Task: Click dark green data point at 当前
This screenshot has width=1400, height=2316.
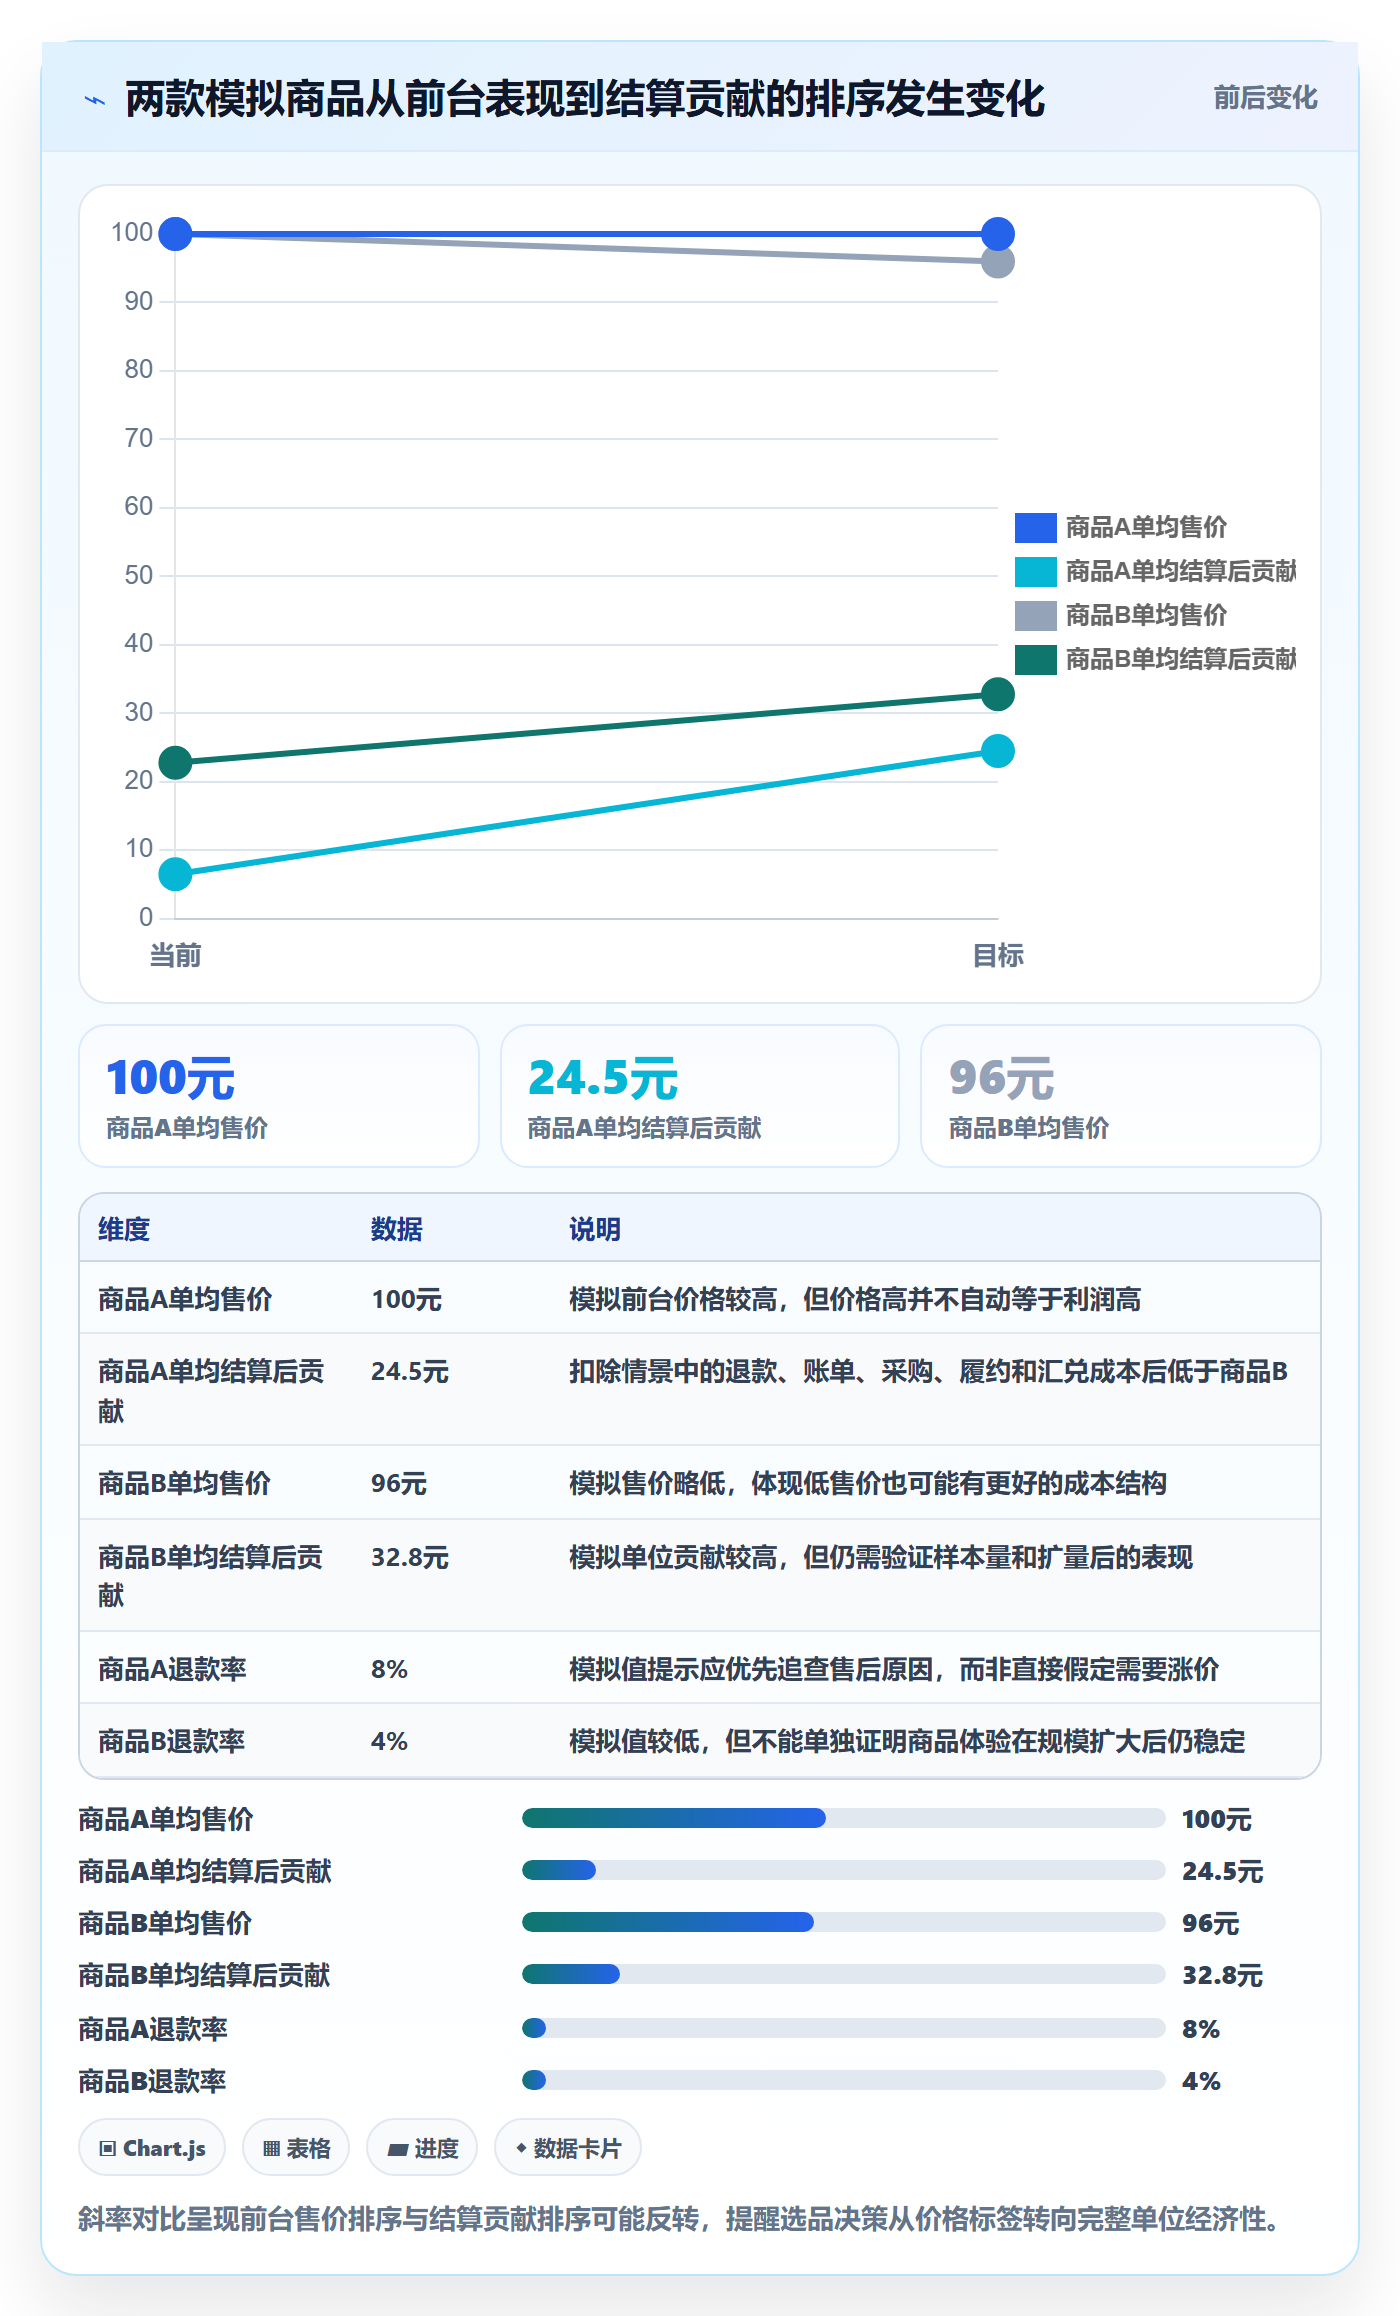Action: click(x=175, y=763)
